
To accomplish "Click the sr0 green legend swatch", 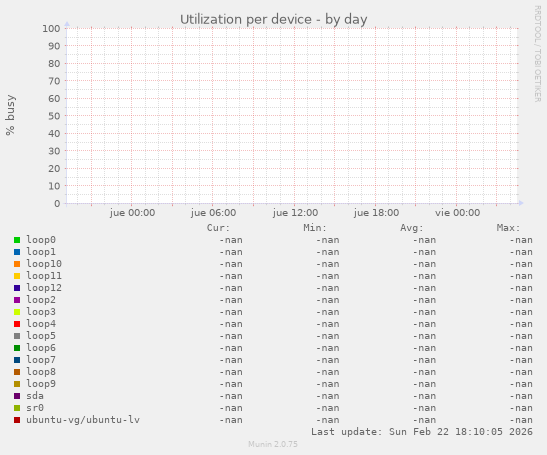I will click(x=17, y=408).
